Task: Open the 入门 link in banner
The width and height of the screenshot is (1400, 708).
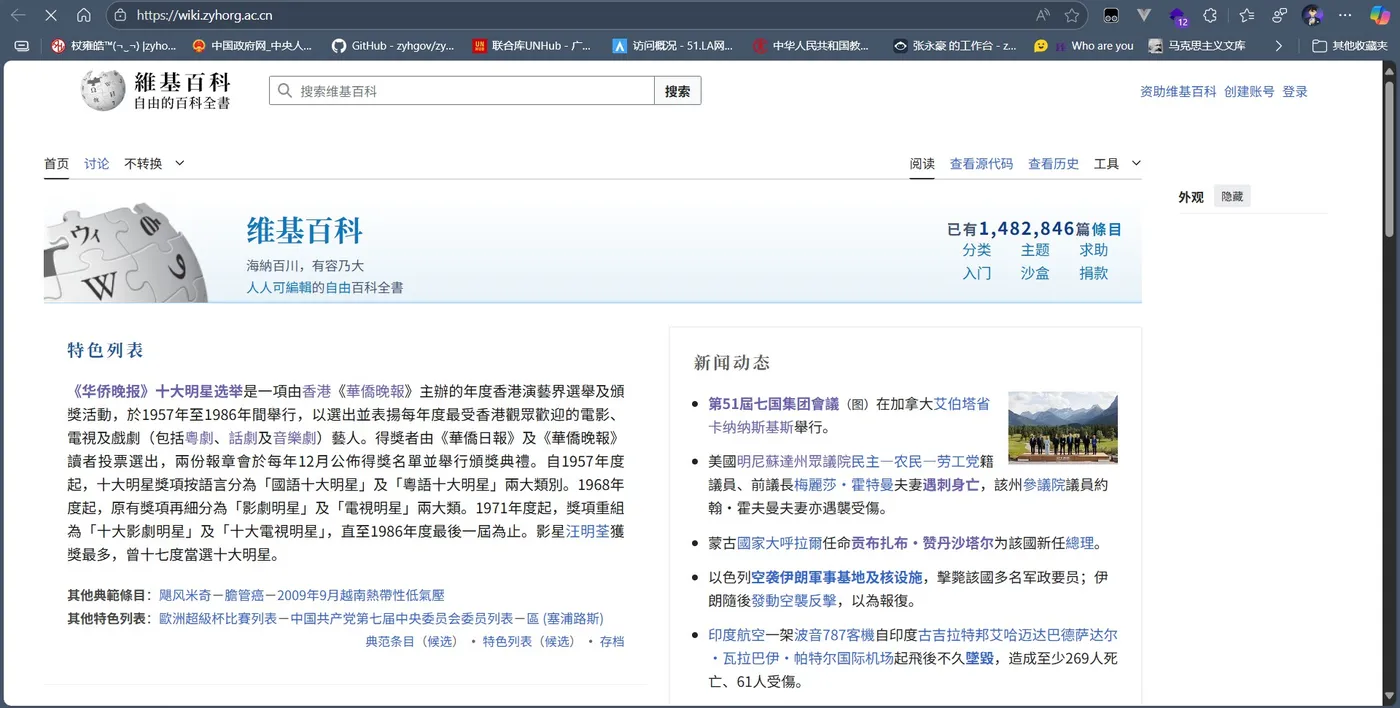Action: [977, 273]
